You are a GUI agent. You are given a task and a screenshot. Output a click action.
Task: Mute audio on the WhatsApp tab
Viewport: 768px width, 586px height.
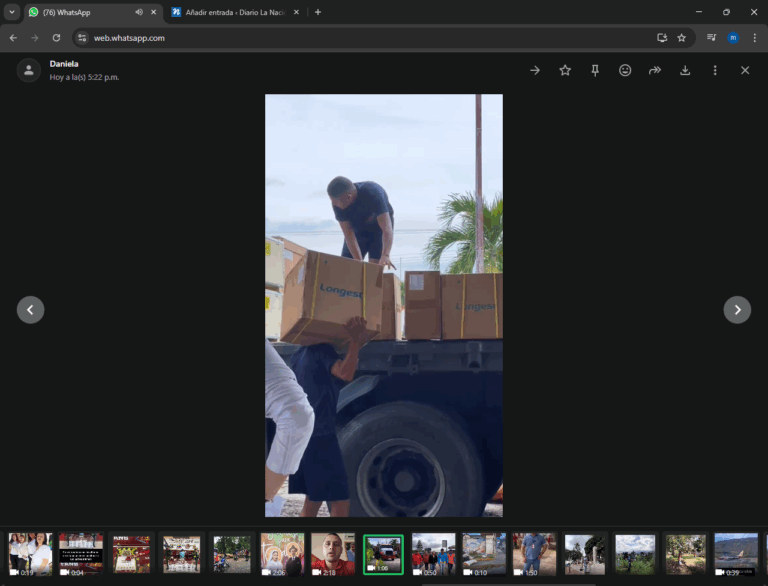[x=138, y=12]
